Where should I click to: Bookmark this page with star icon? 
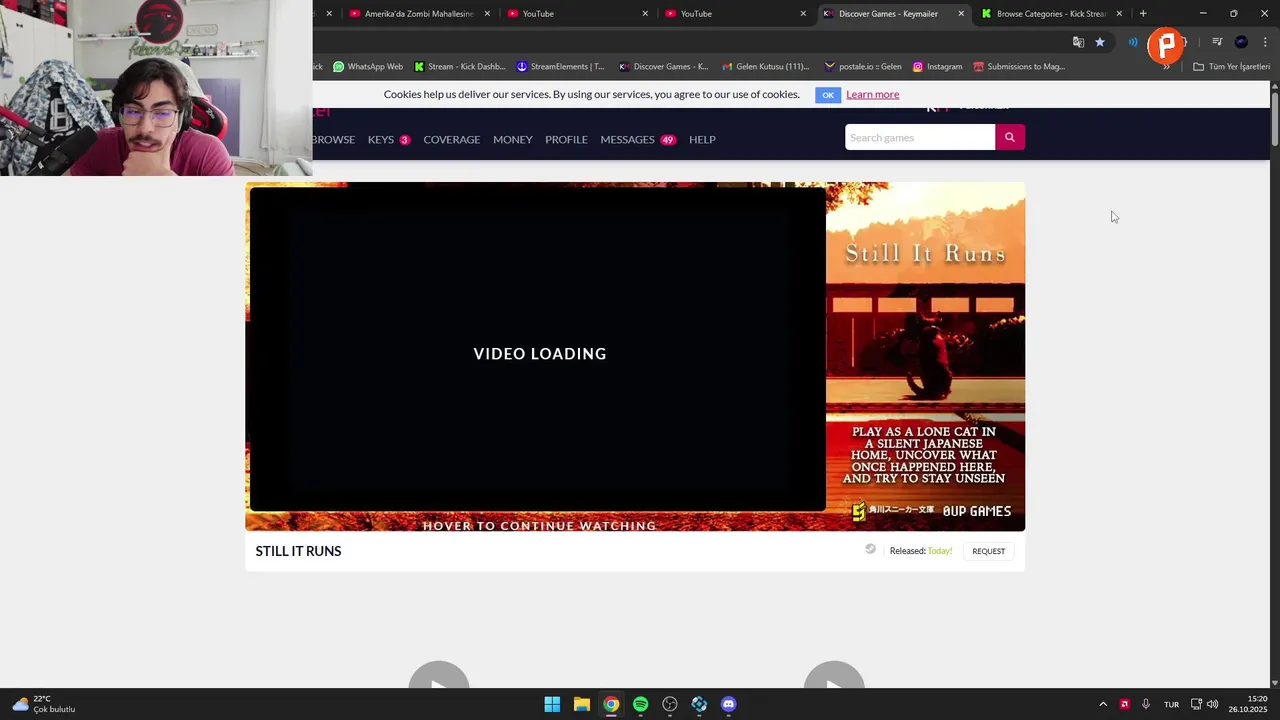1100,42
